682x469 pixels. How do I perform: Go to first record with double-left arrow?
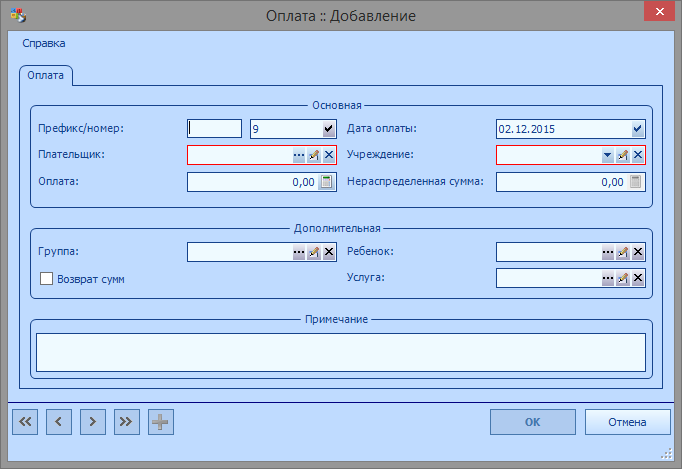(25, 422)
